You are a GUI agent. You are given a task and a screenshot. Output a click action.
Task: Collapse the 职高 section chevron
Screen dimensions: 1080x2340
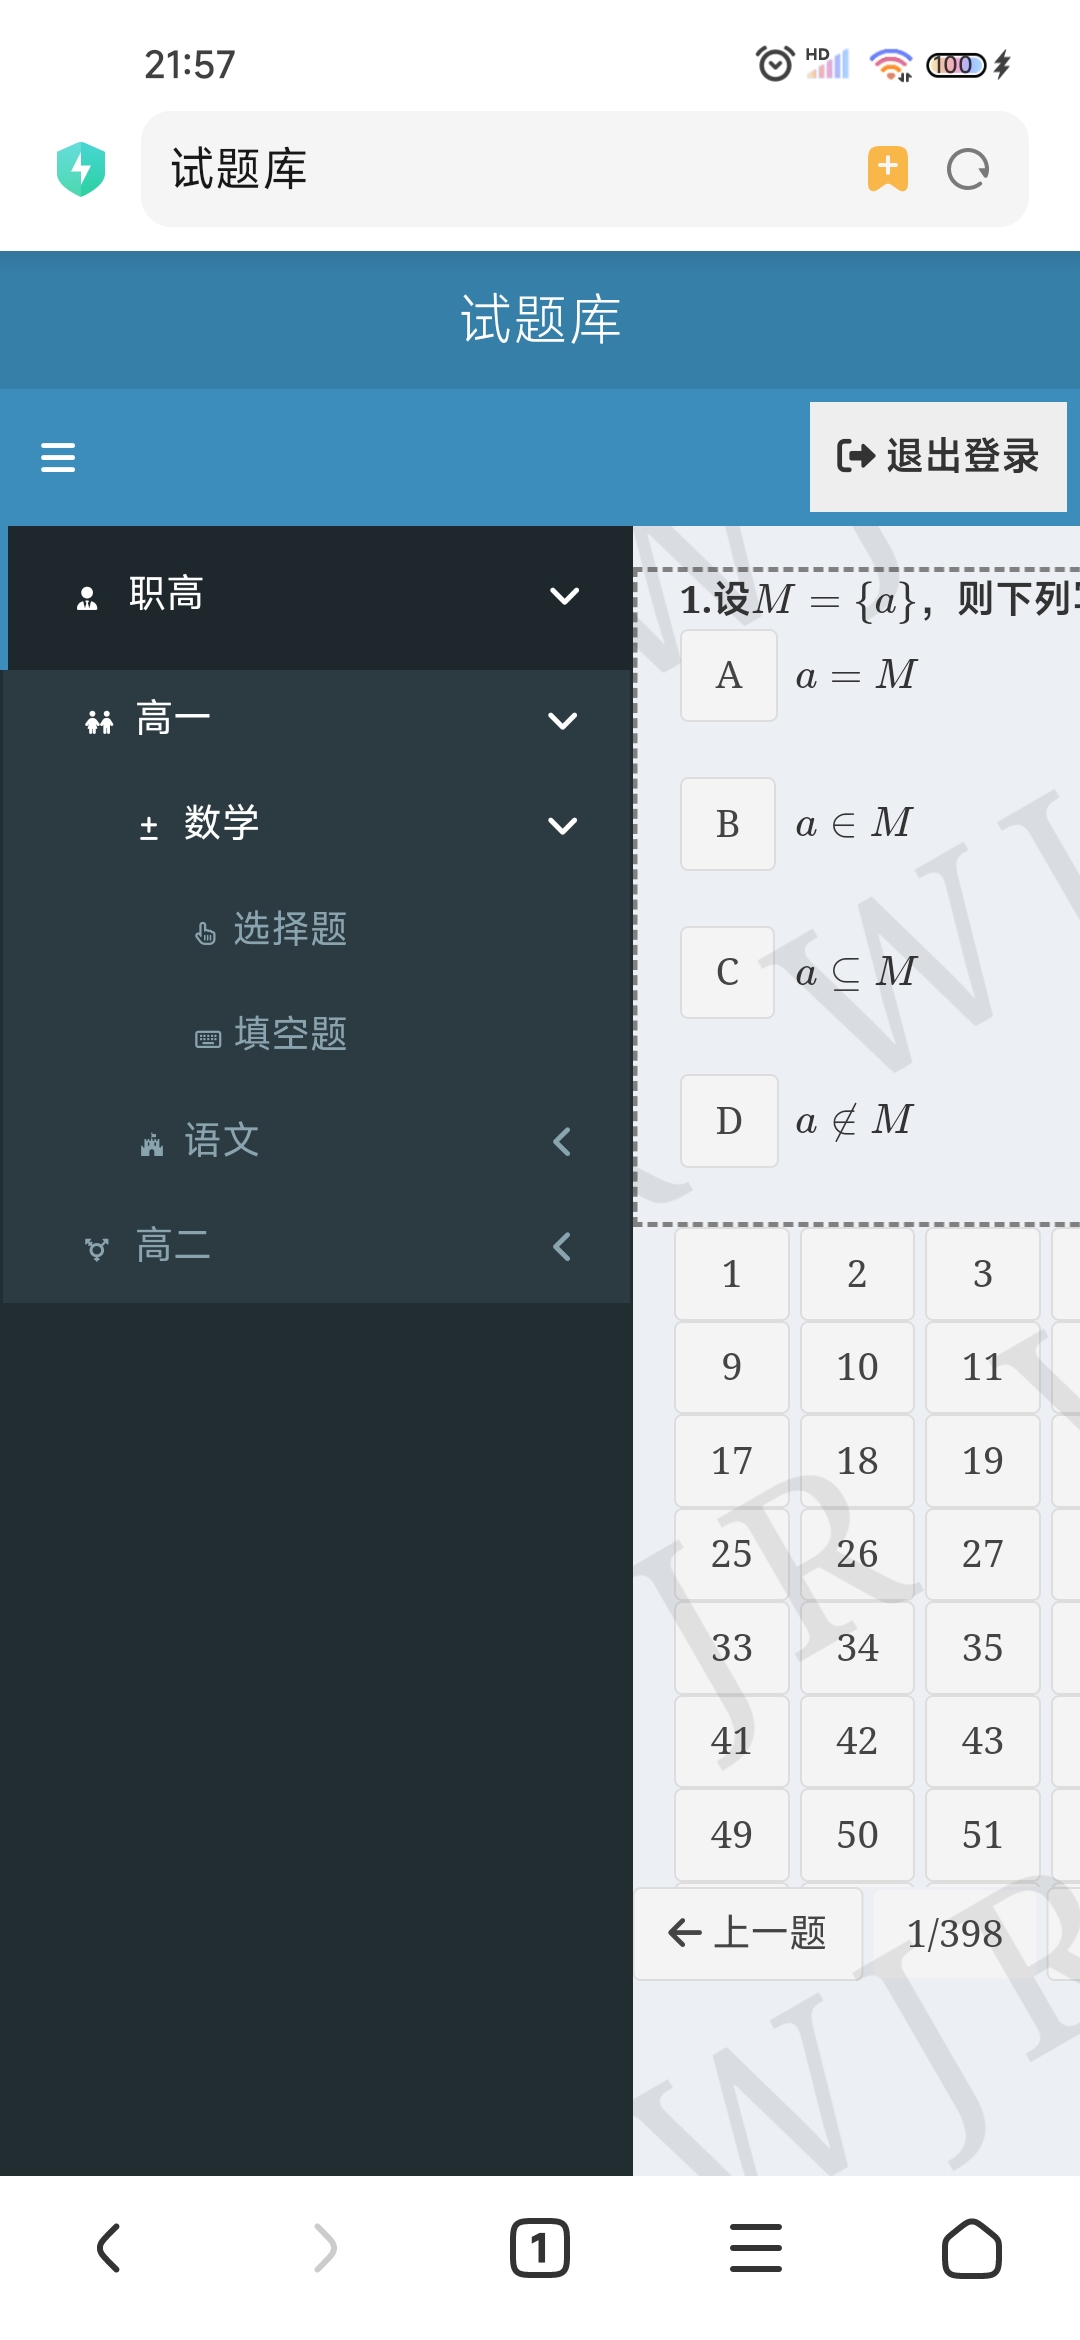pos(564,596)
